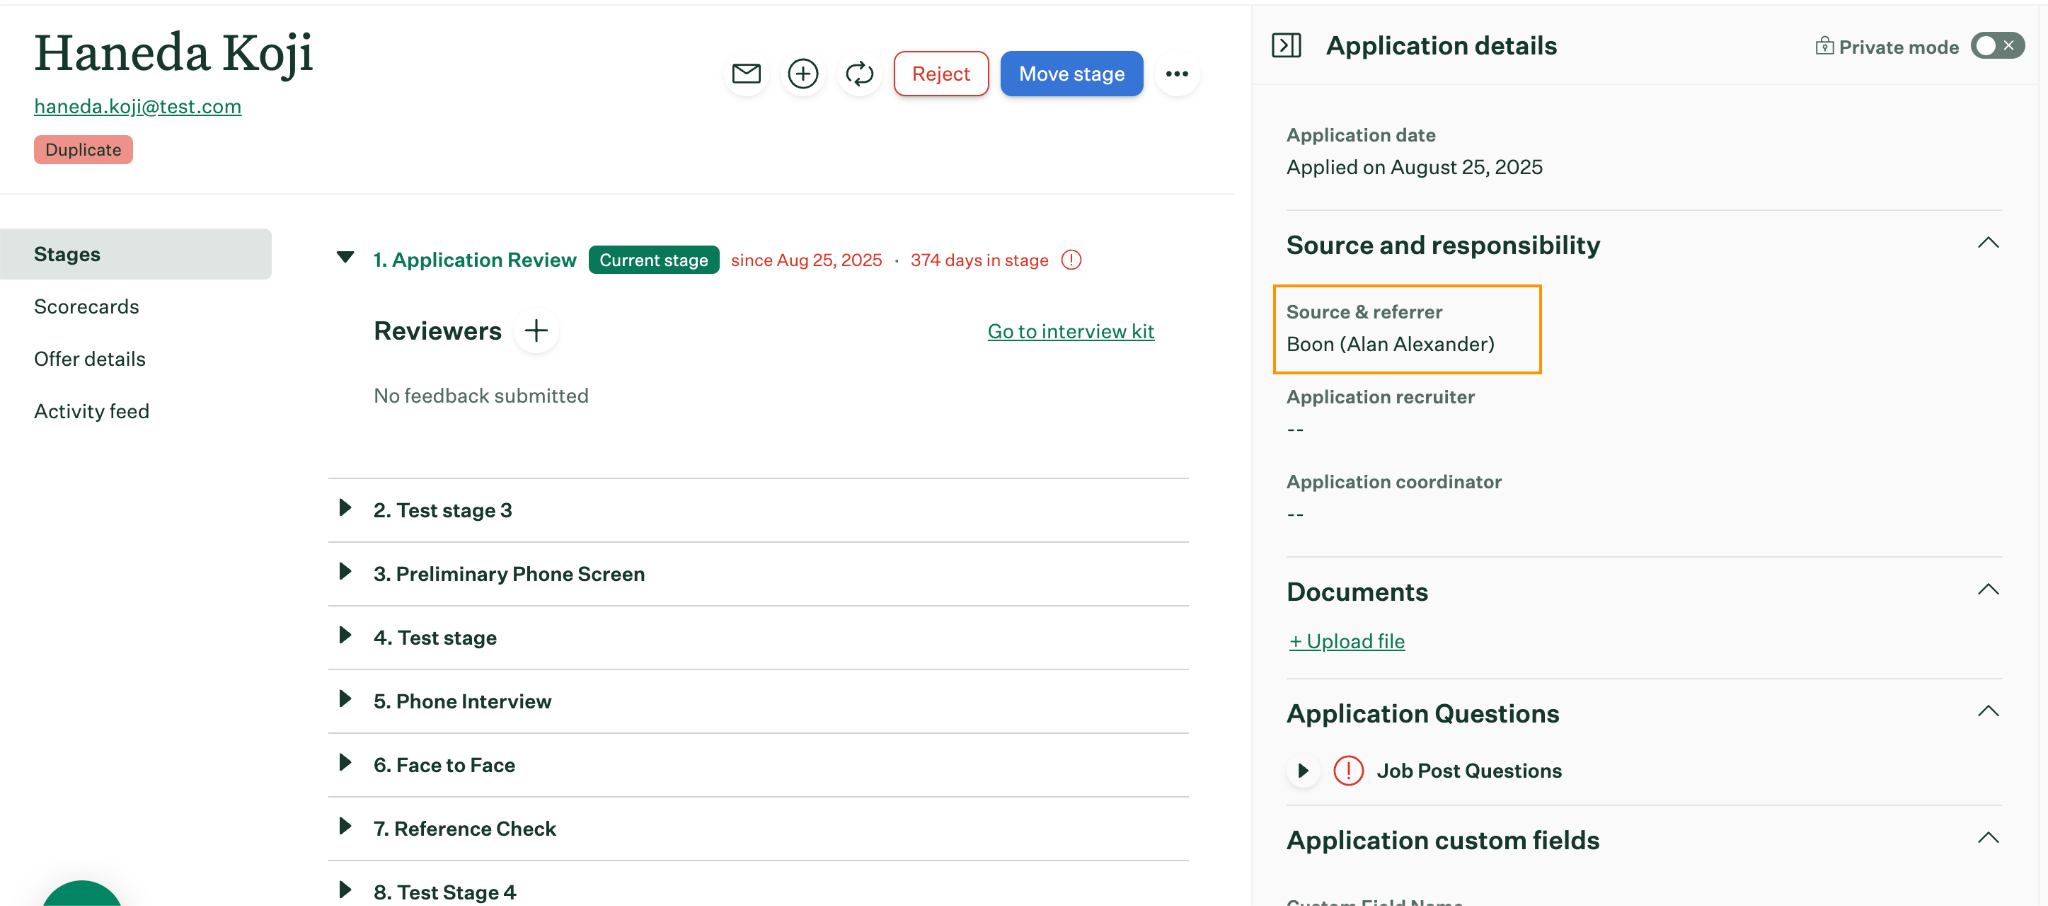The image size is (2048, 906).
Task: Click the Application recruiter value
Action: tap(1295, 429)
